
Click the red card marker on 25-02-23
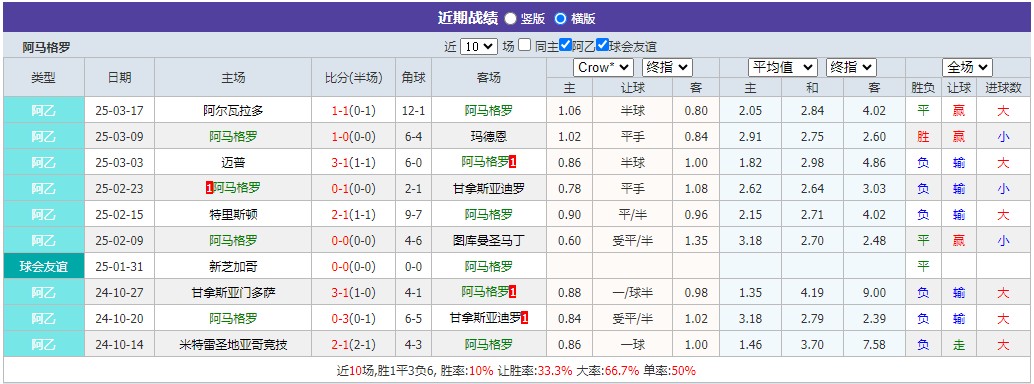[209, 189]
